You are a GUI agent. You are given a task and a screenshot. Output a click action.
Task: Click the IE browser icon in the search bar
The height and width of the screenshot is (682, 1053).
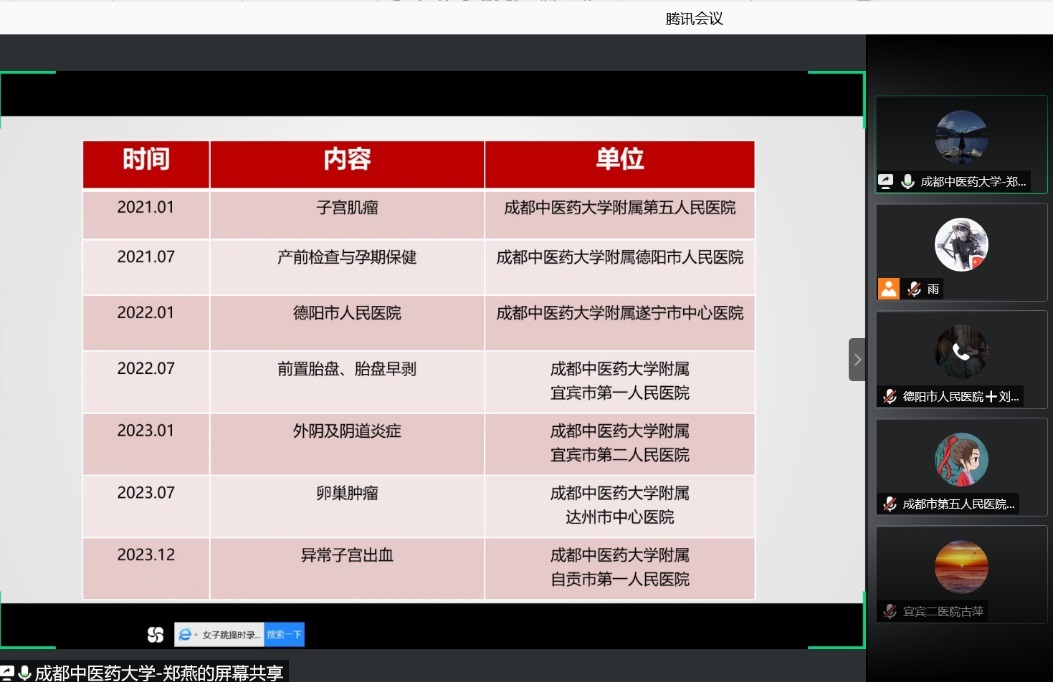pos(185,634)
